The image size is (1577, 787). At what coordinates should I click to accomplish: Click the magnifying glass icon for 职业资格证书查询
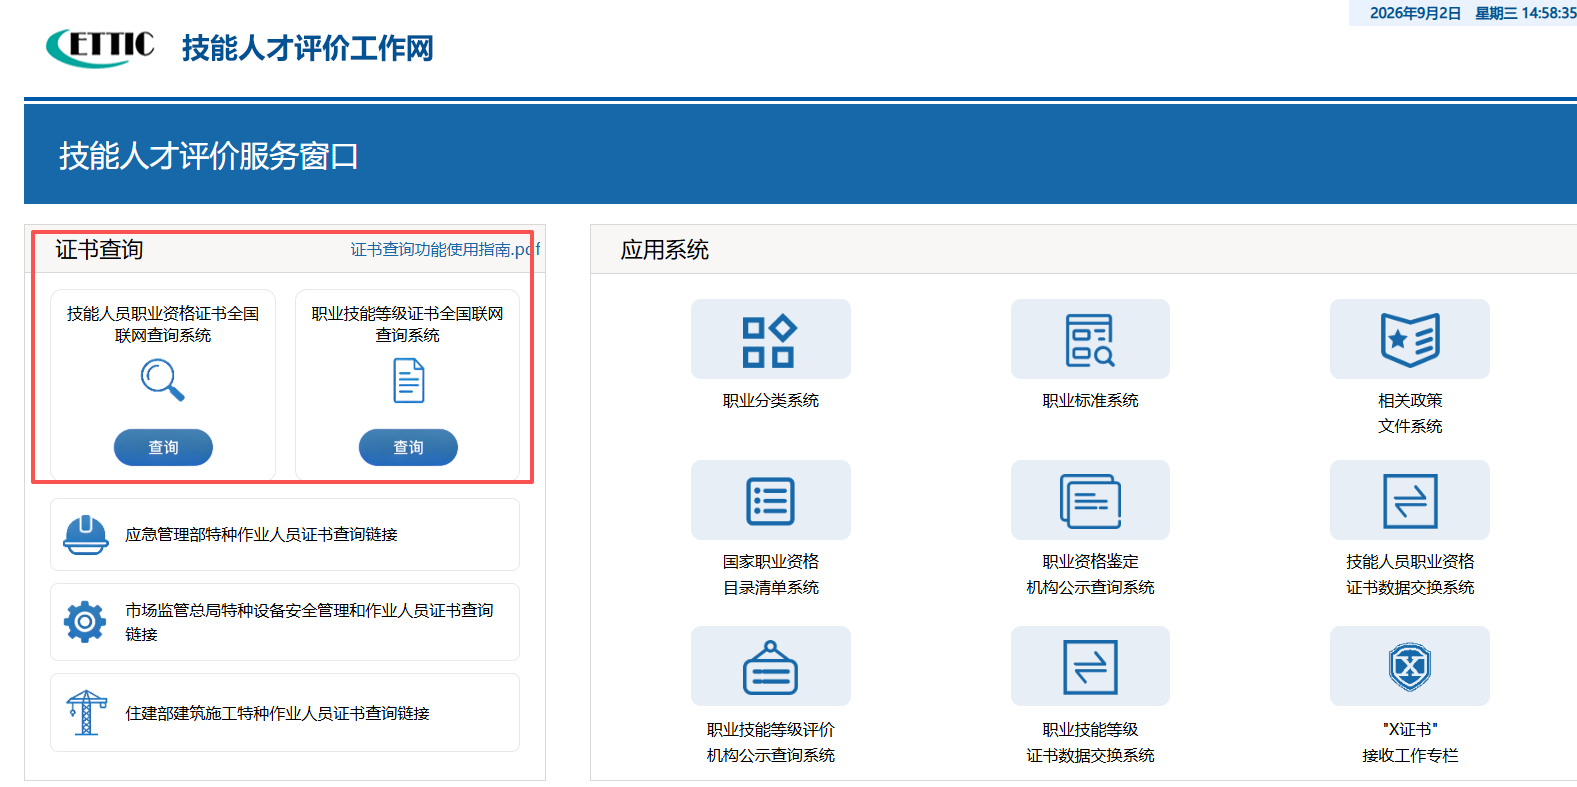(x=163, y=381)
